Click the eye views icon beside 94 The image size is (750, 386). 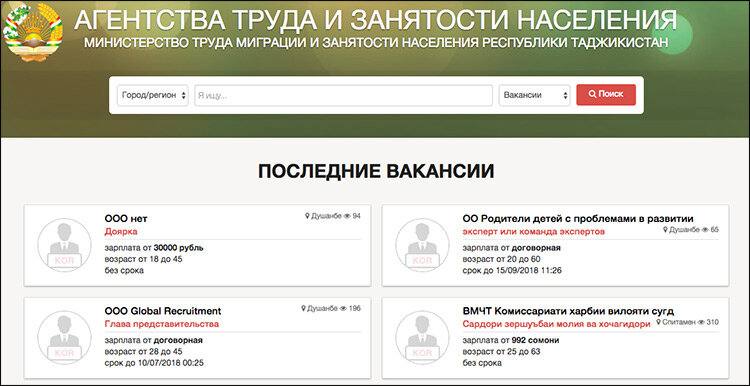[x=347, y=216]
